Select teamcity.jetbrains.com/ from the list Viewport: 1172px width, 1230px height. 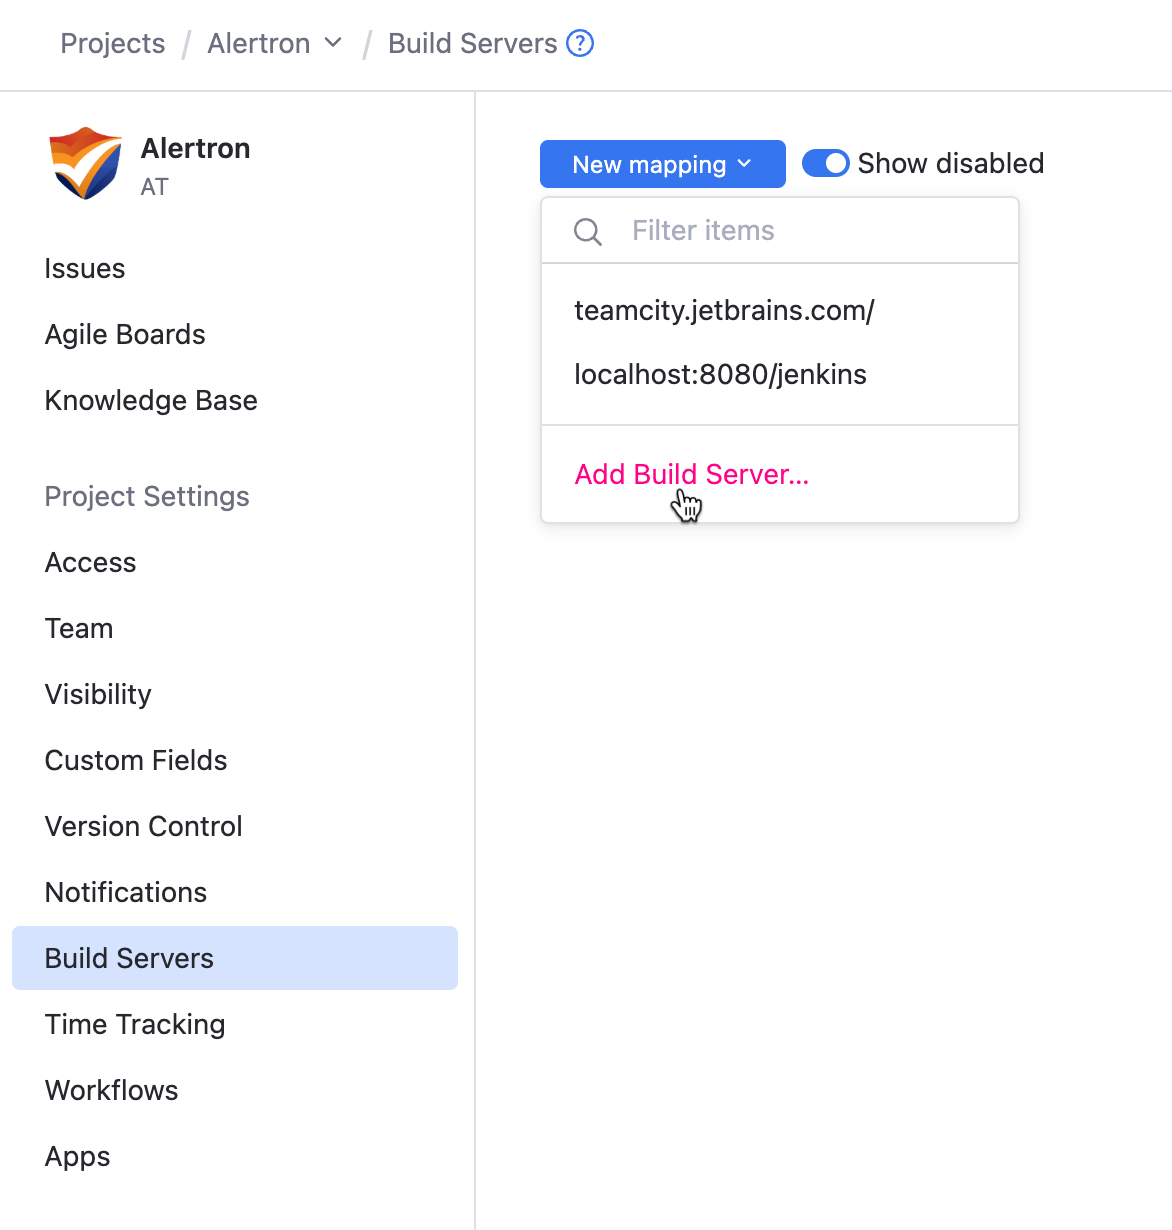pyautogui.click(x=724, y=310)
